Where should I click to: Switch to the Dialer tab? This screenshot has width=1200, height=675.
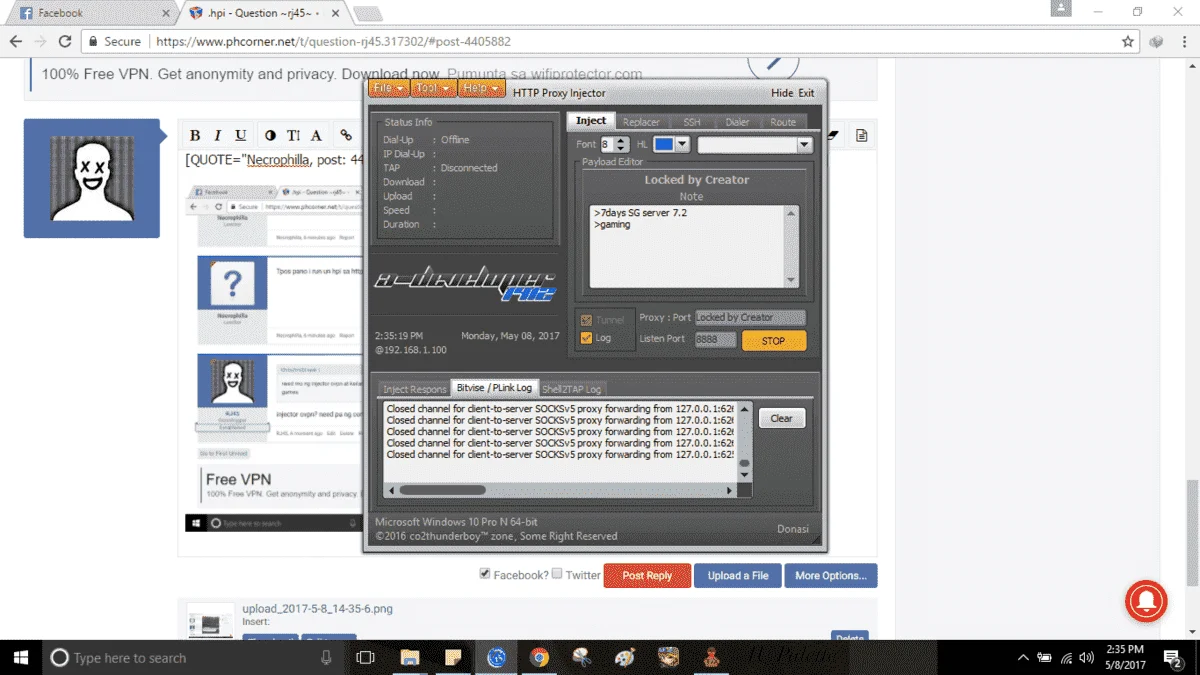point(737,122)
